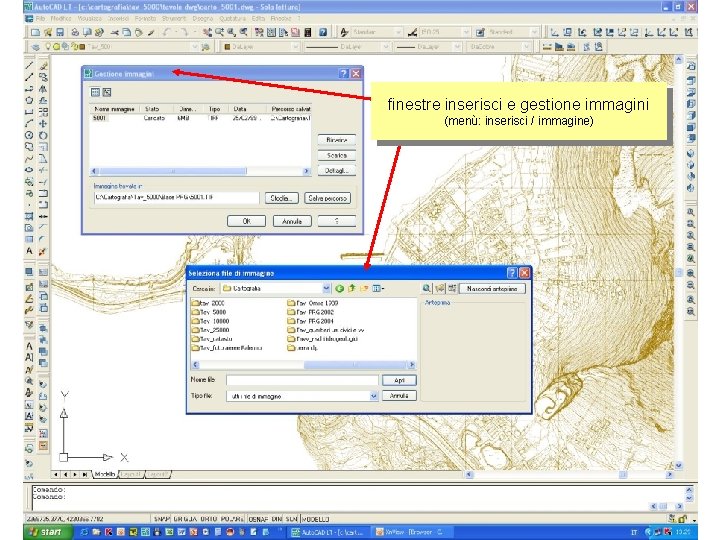
Task: Select the Zoom realtime toolbar icon
Action: coord(219,32)
